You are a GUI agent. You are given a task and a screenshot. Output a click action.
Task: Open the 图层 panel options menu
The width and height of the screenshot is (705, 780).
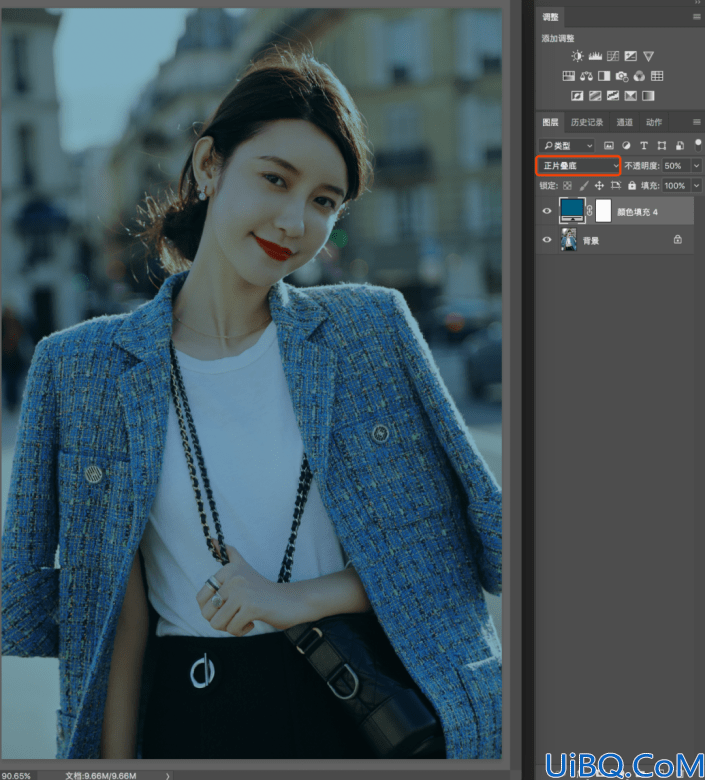pyautogui.click(x=697, y=122)
